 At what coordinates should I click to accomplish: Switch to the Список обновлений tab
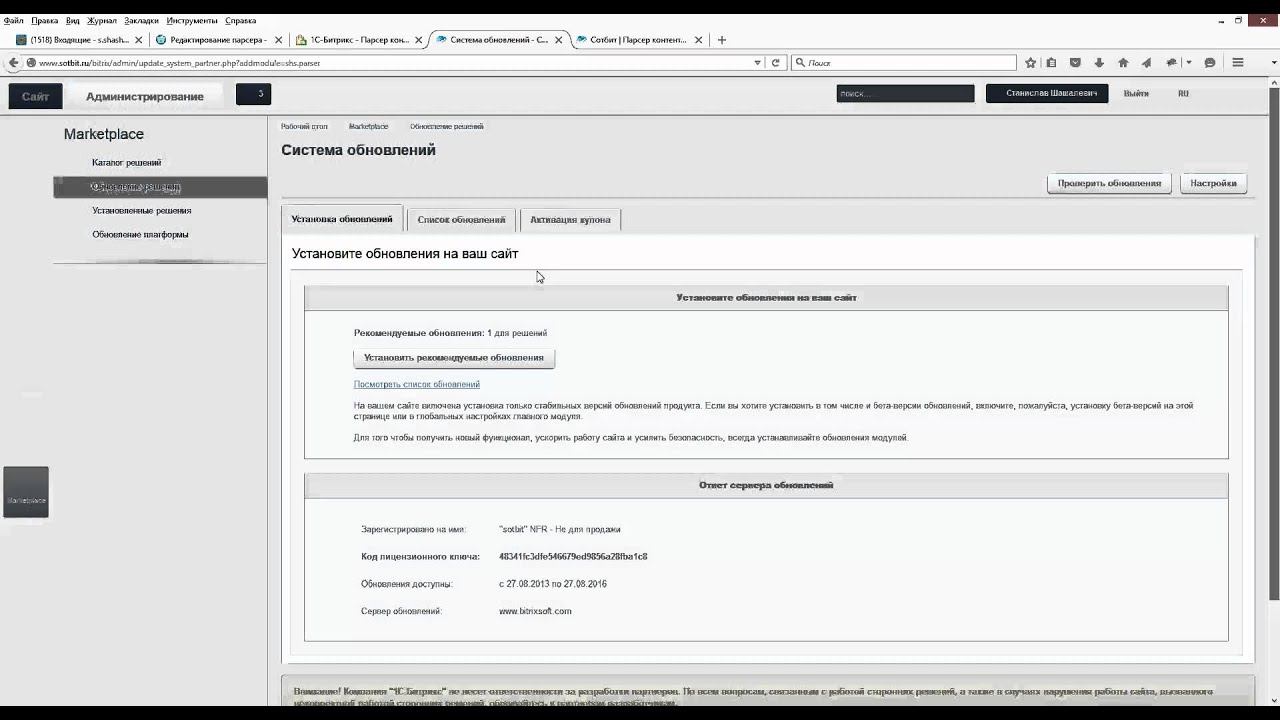[461, 219]
